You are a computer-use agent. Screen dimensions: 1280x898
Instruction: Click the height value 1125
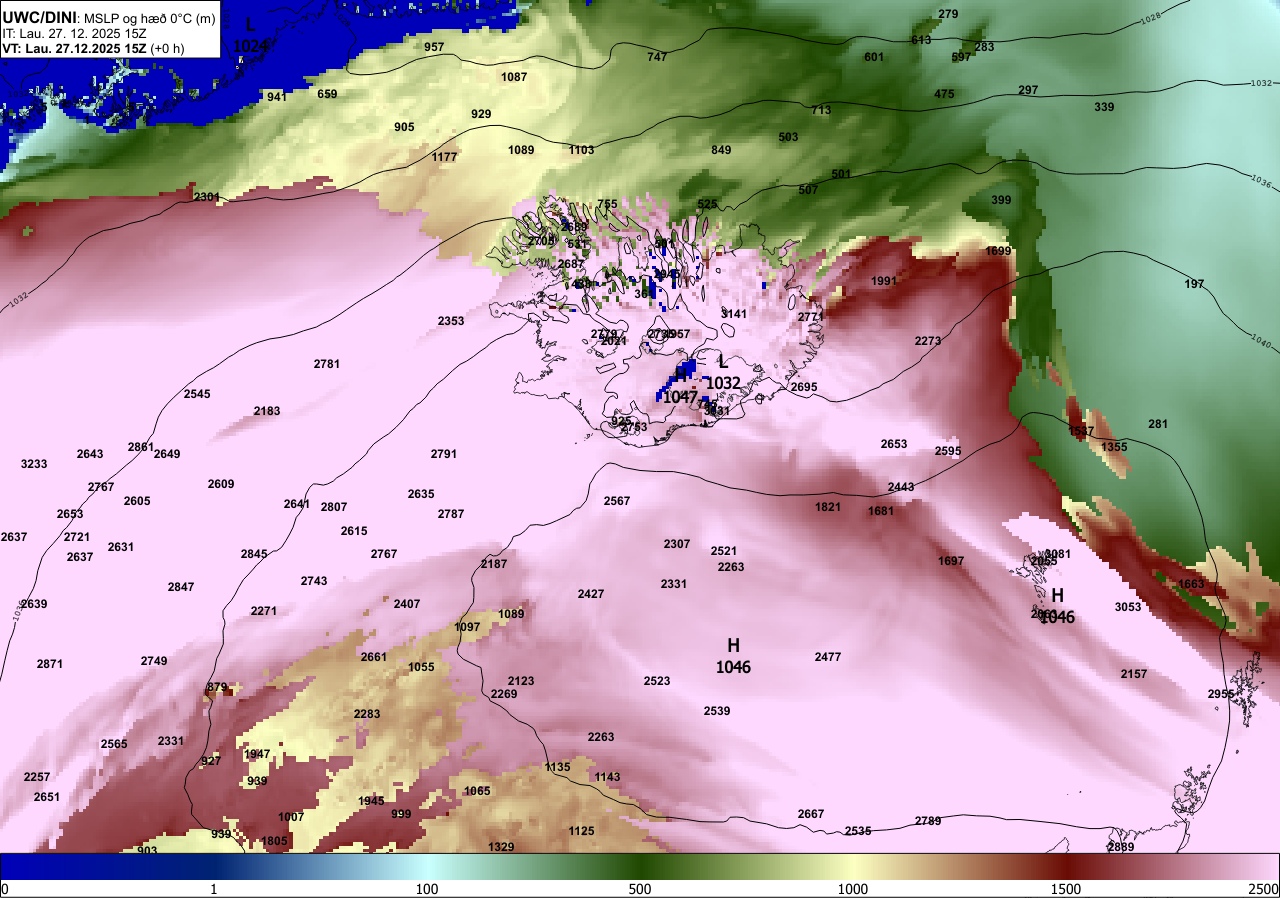[x=581, y=831]
